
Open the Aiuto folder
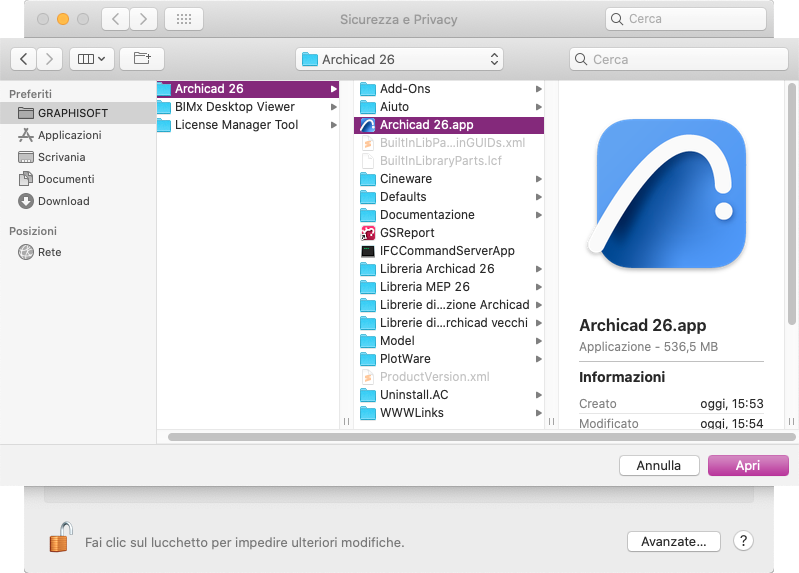[449, 107]
